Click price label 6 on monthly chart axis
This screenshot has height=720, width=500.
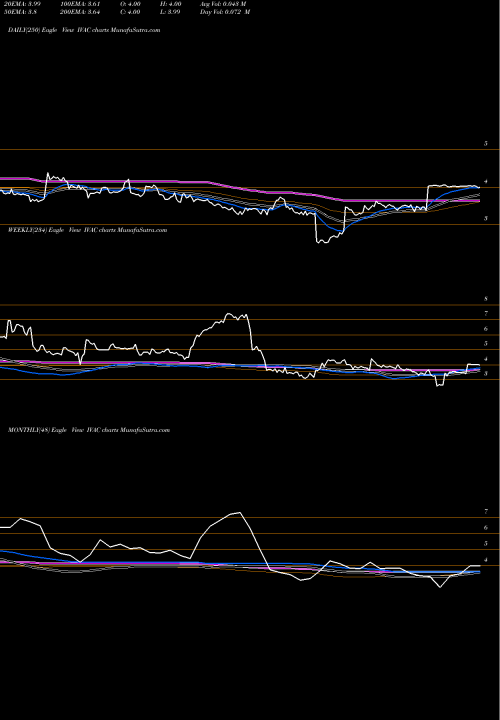pos(486,528)
